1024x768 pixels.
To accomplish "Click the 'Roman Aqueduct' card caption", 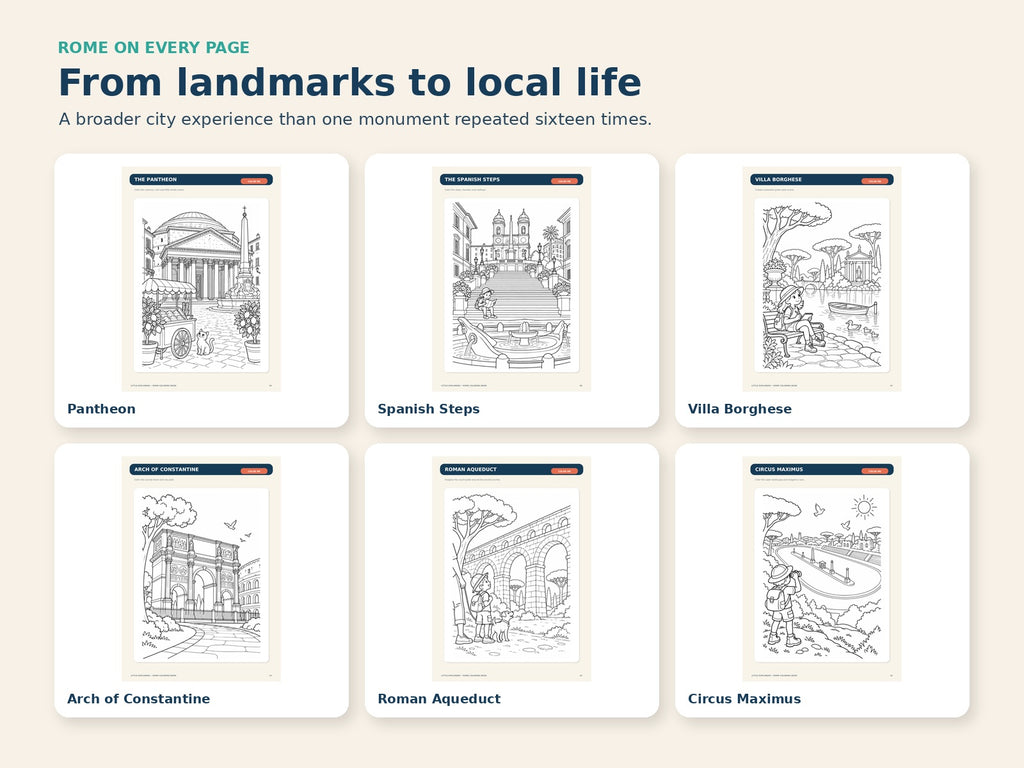I will 439,699.
